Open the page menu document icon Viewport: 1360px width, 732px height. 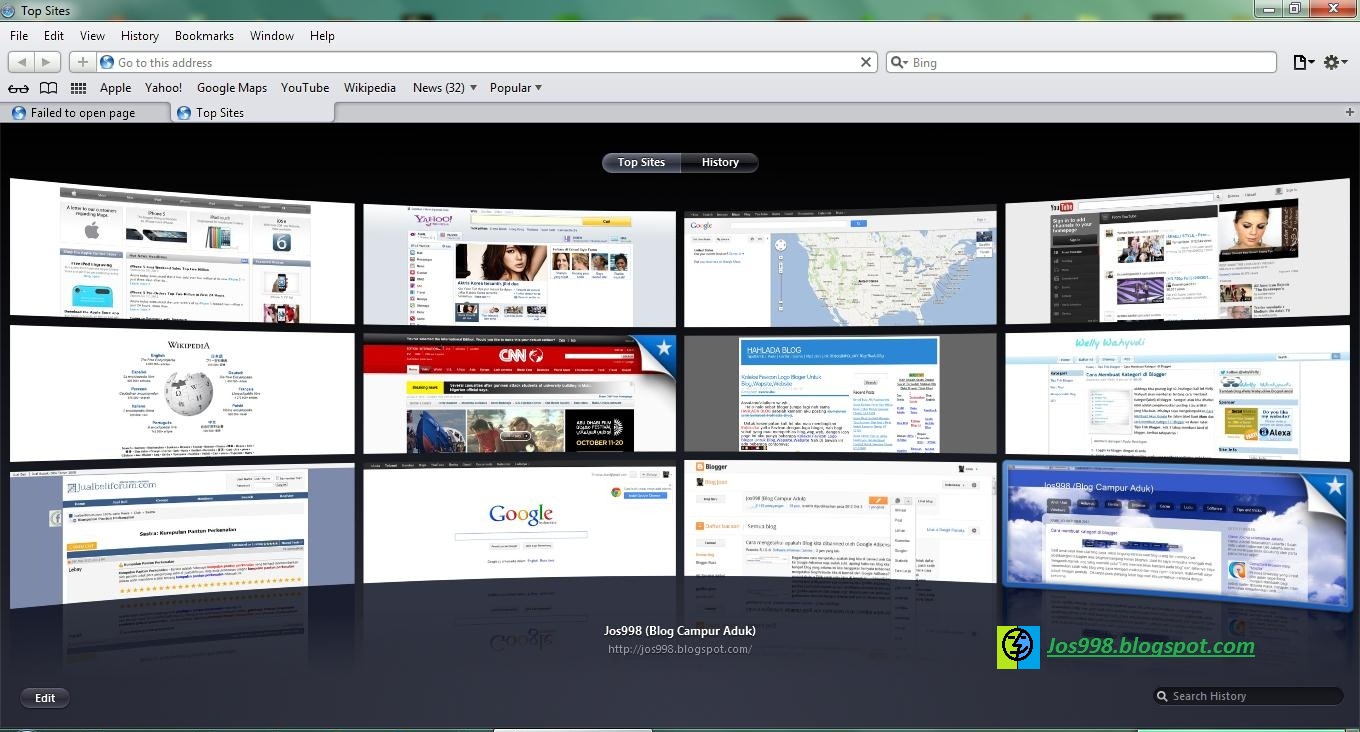click(x=1303, y=62)
